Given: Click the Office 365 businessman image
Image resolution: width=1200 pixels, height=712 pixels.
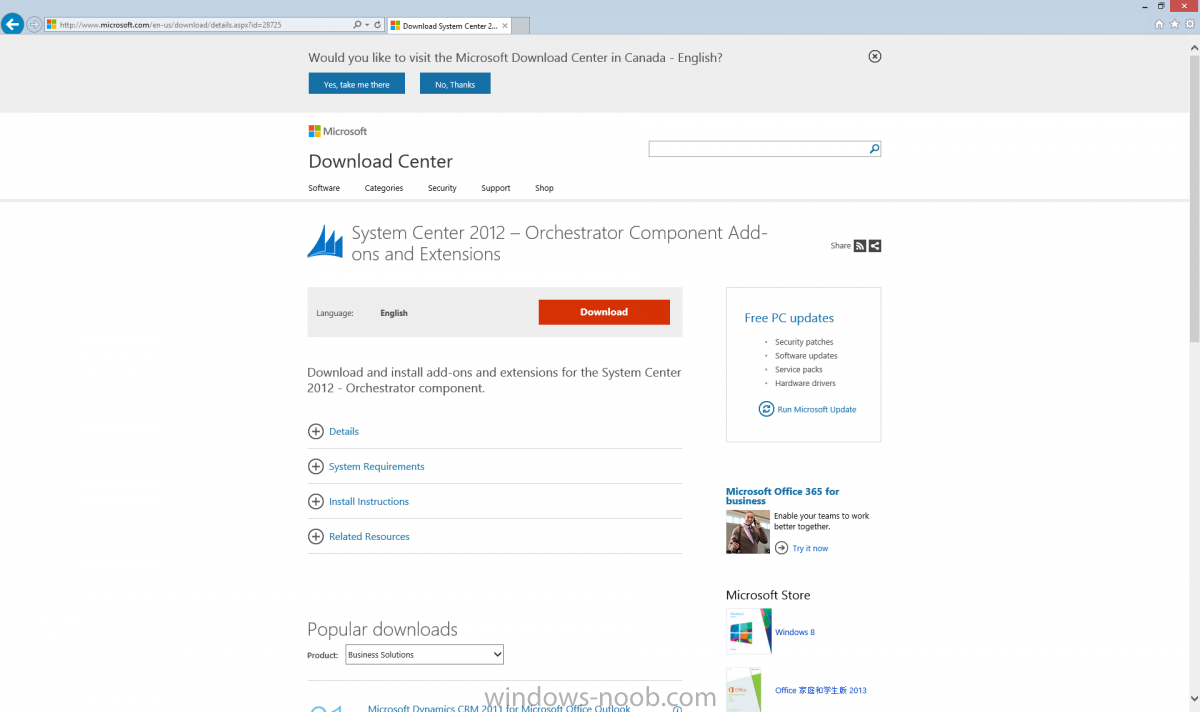Looking at the screenshot, I should click(x=748, y=532).
